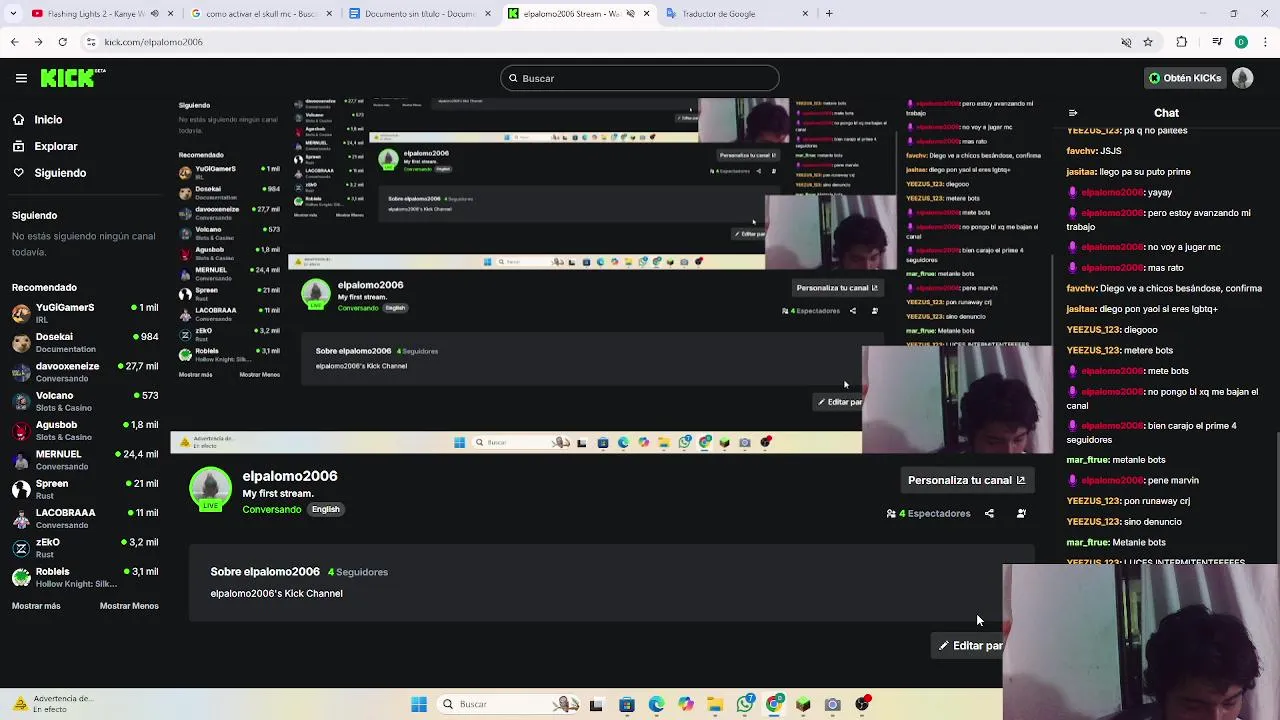The height and width of the screenshot is (720, 1280).
Task: Open LACOBRAAA recommended channel
Action: click(85, 518)
